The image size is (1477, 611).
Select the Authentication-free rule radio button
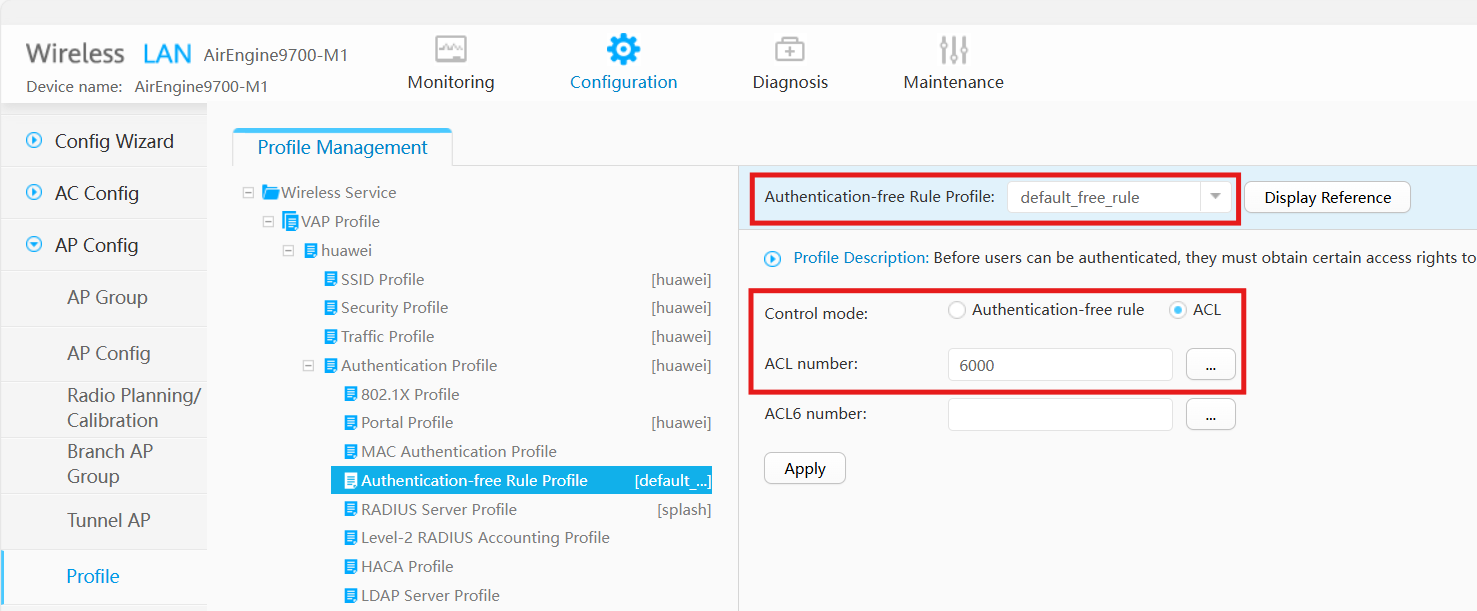[x=957, y=310]
